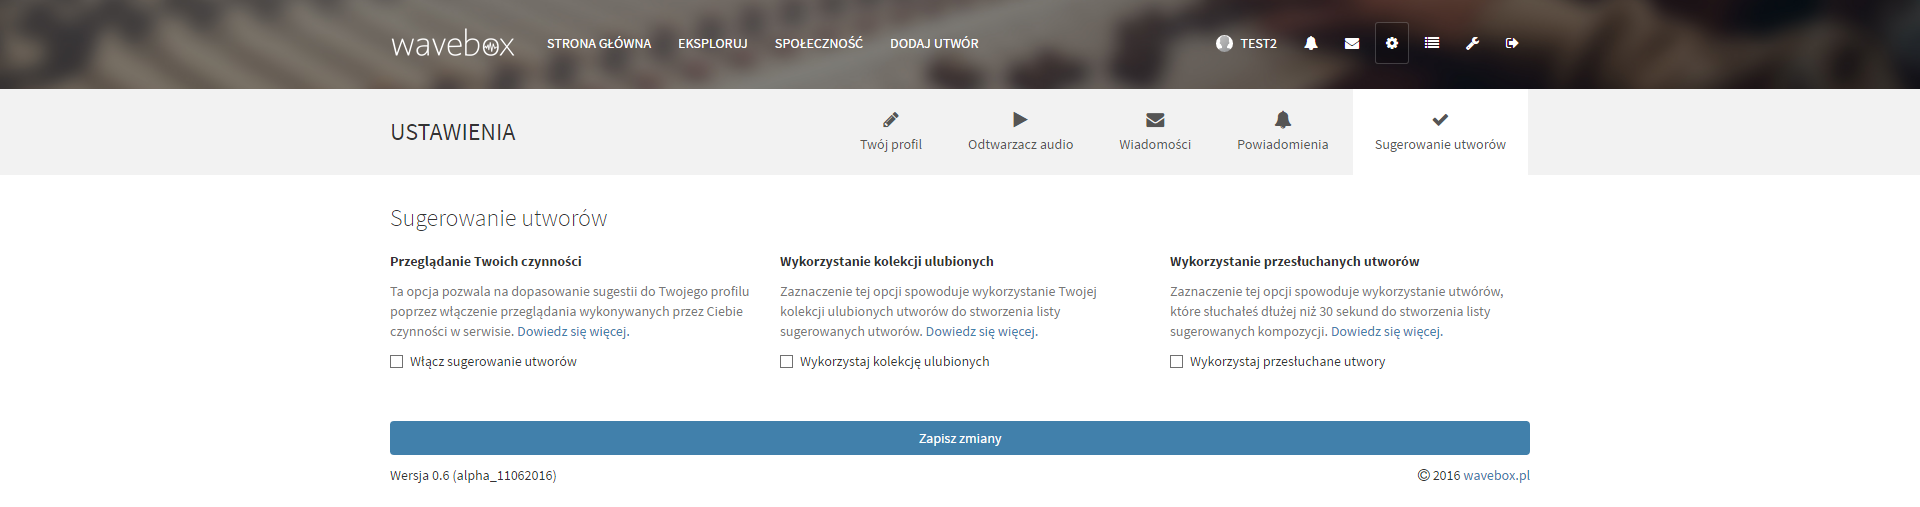Check Wykorzystaj kolekcję ulubionych
This screenshot has height=507, width=1920.
tap(786, 362)
